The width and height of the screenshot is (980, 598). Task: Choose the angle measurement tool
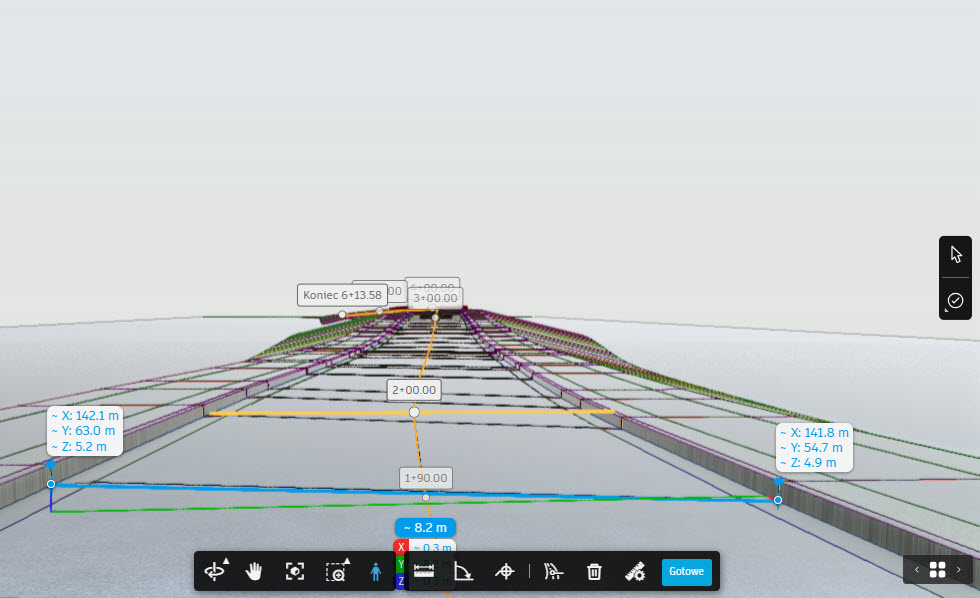[x=464, y=572]
